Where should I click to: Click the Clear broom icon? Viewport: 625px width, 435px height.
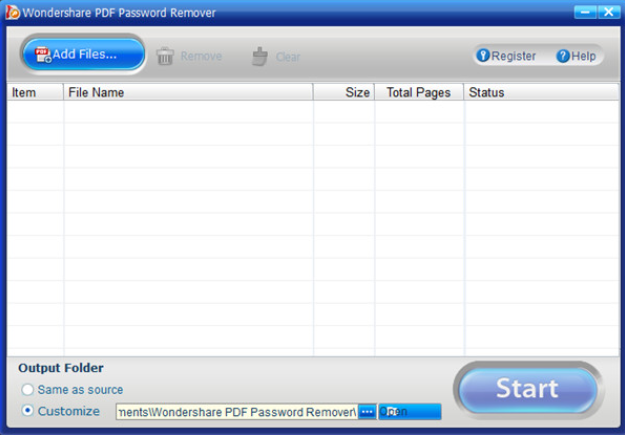coord(260,57)
